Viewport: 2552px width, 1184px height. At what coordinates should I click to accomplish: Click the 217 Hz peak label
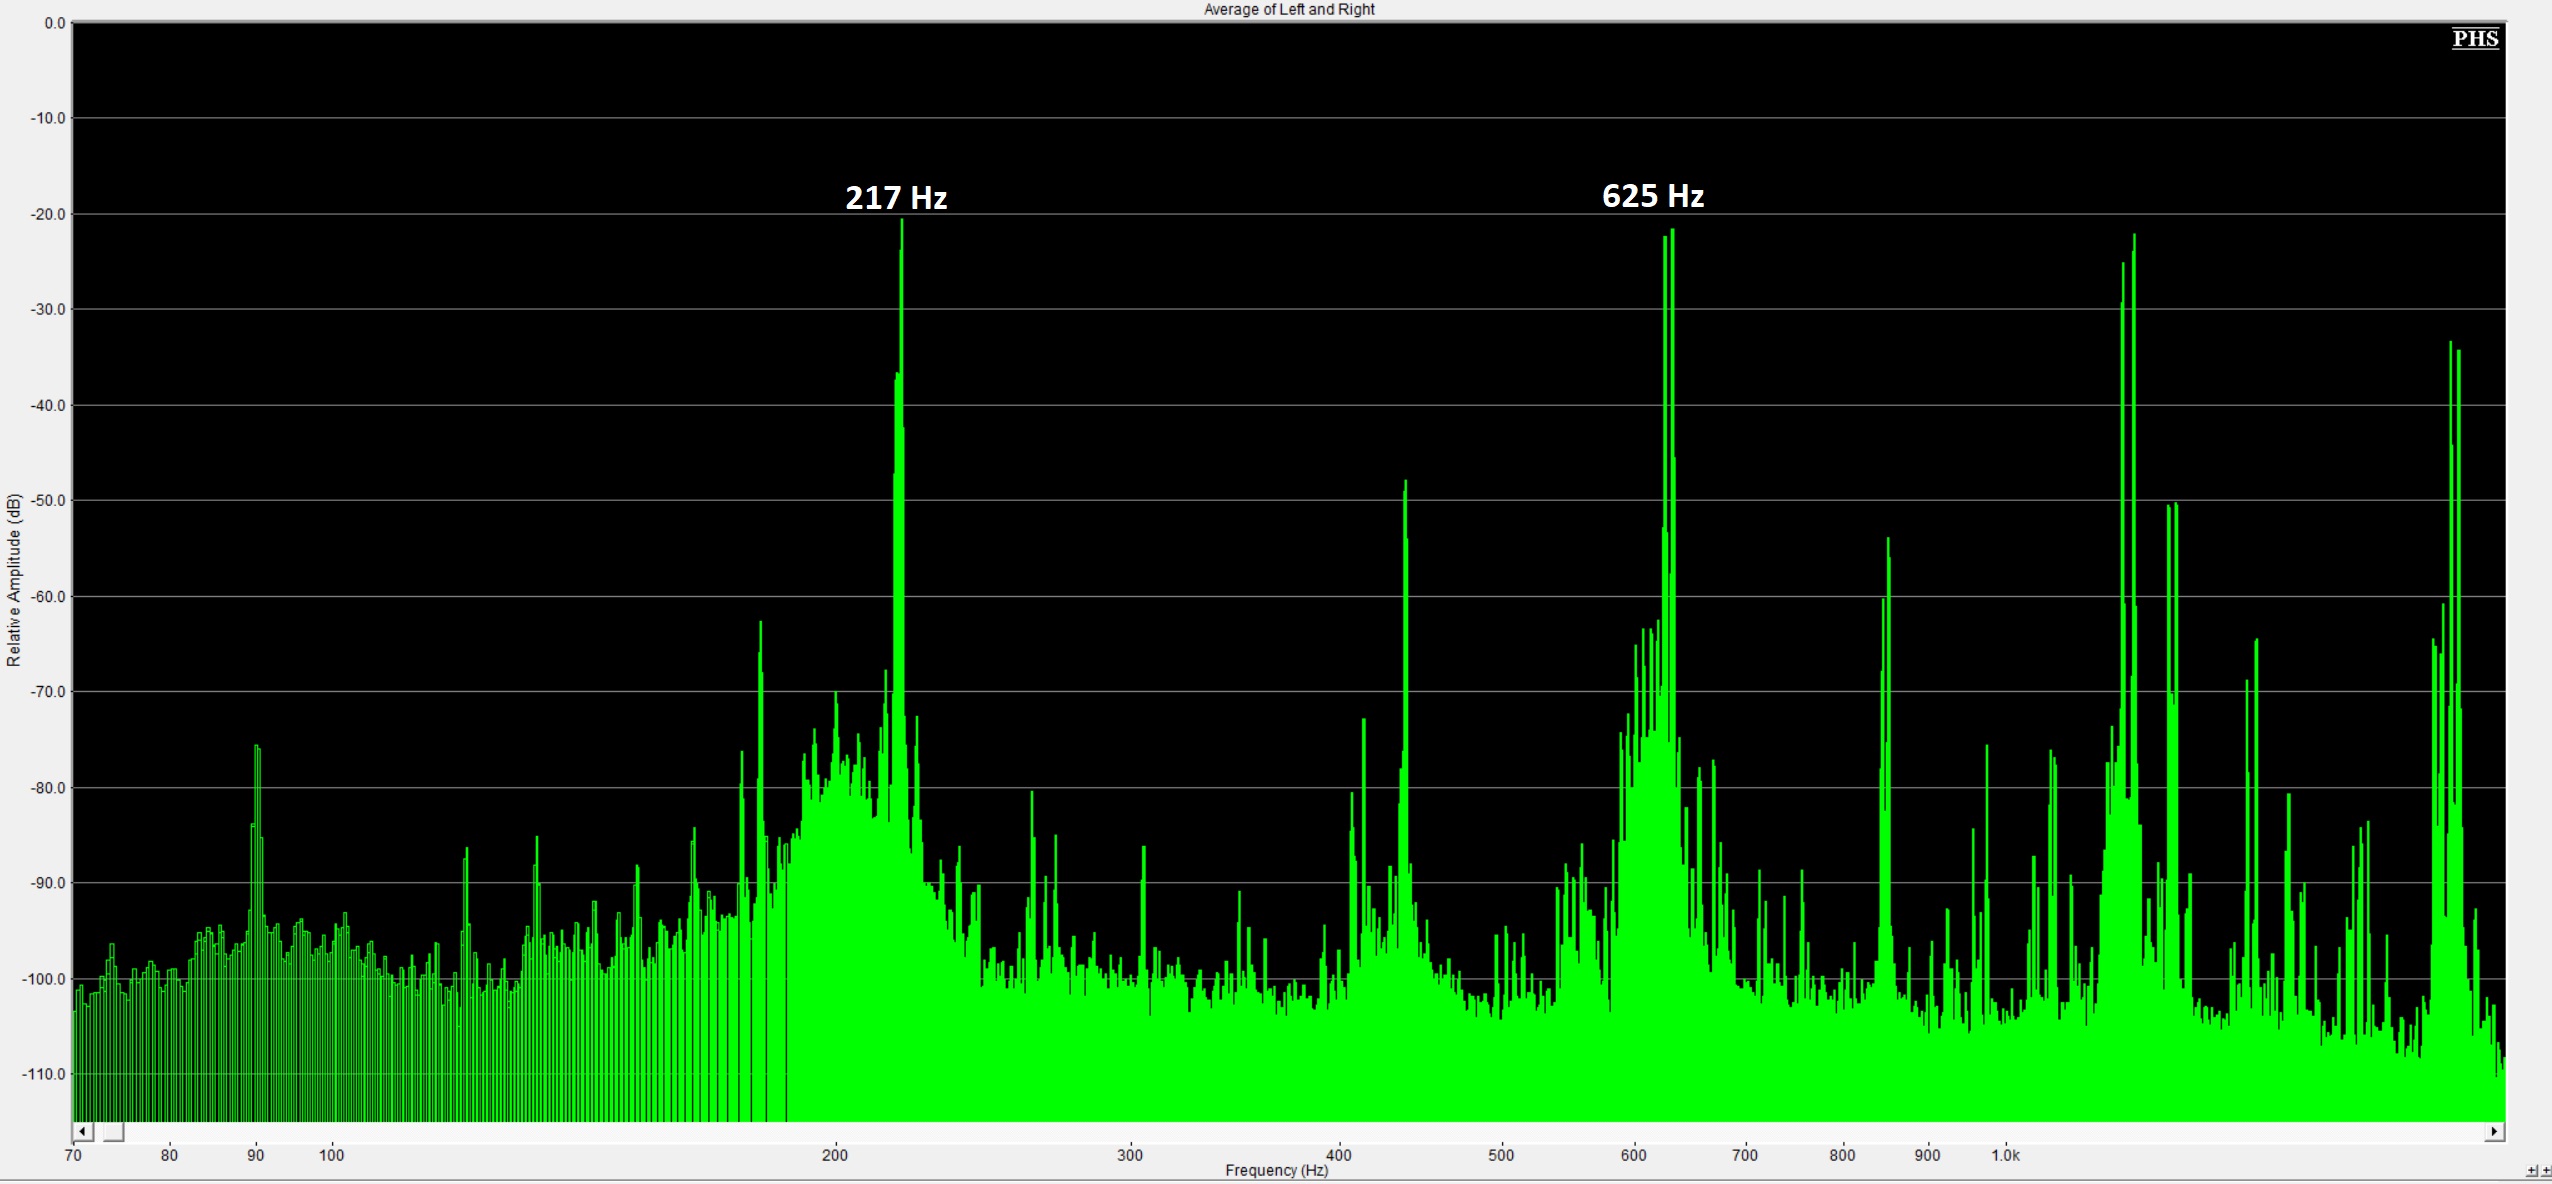click(896, 198)
